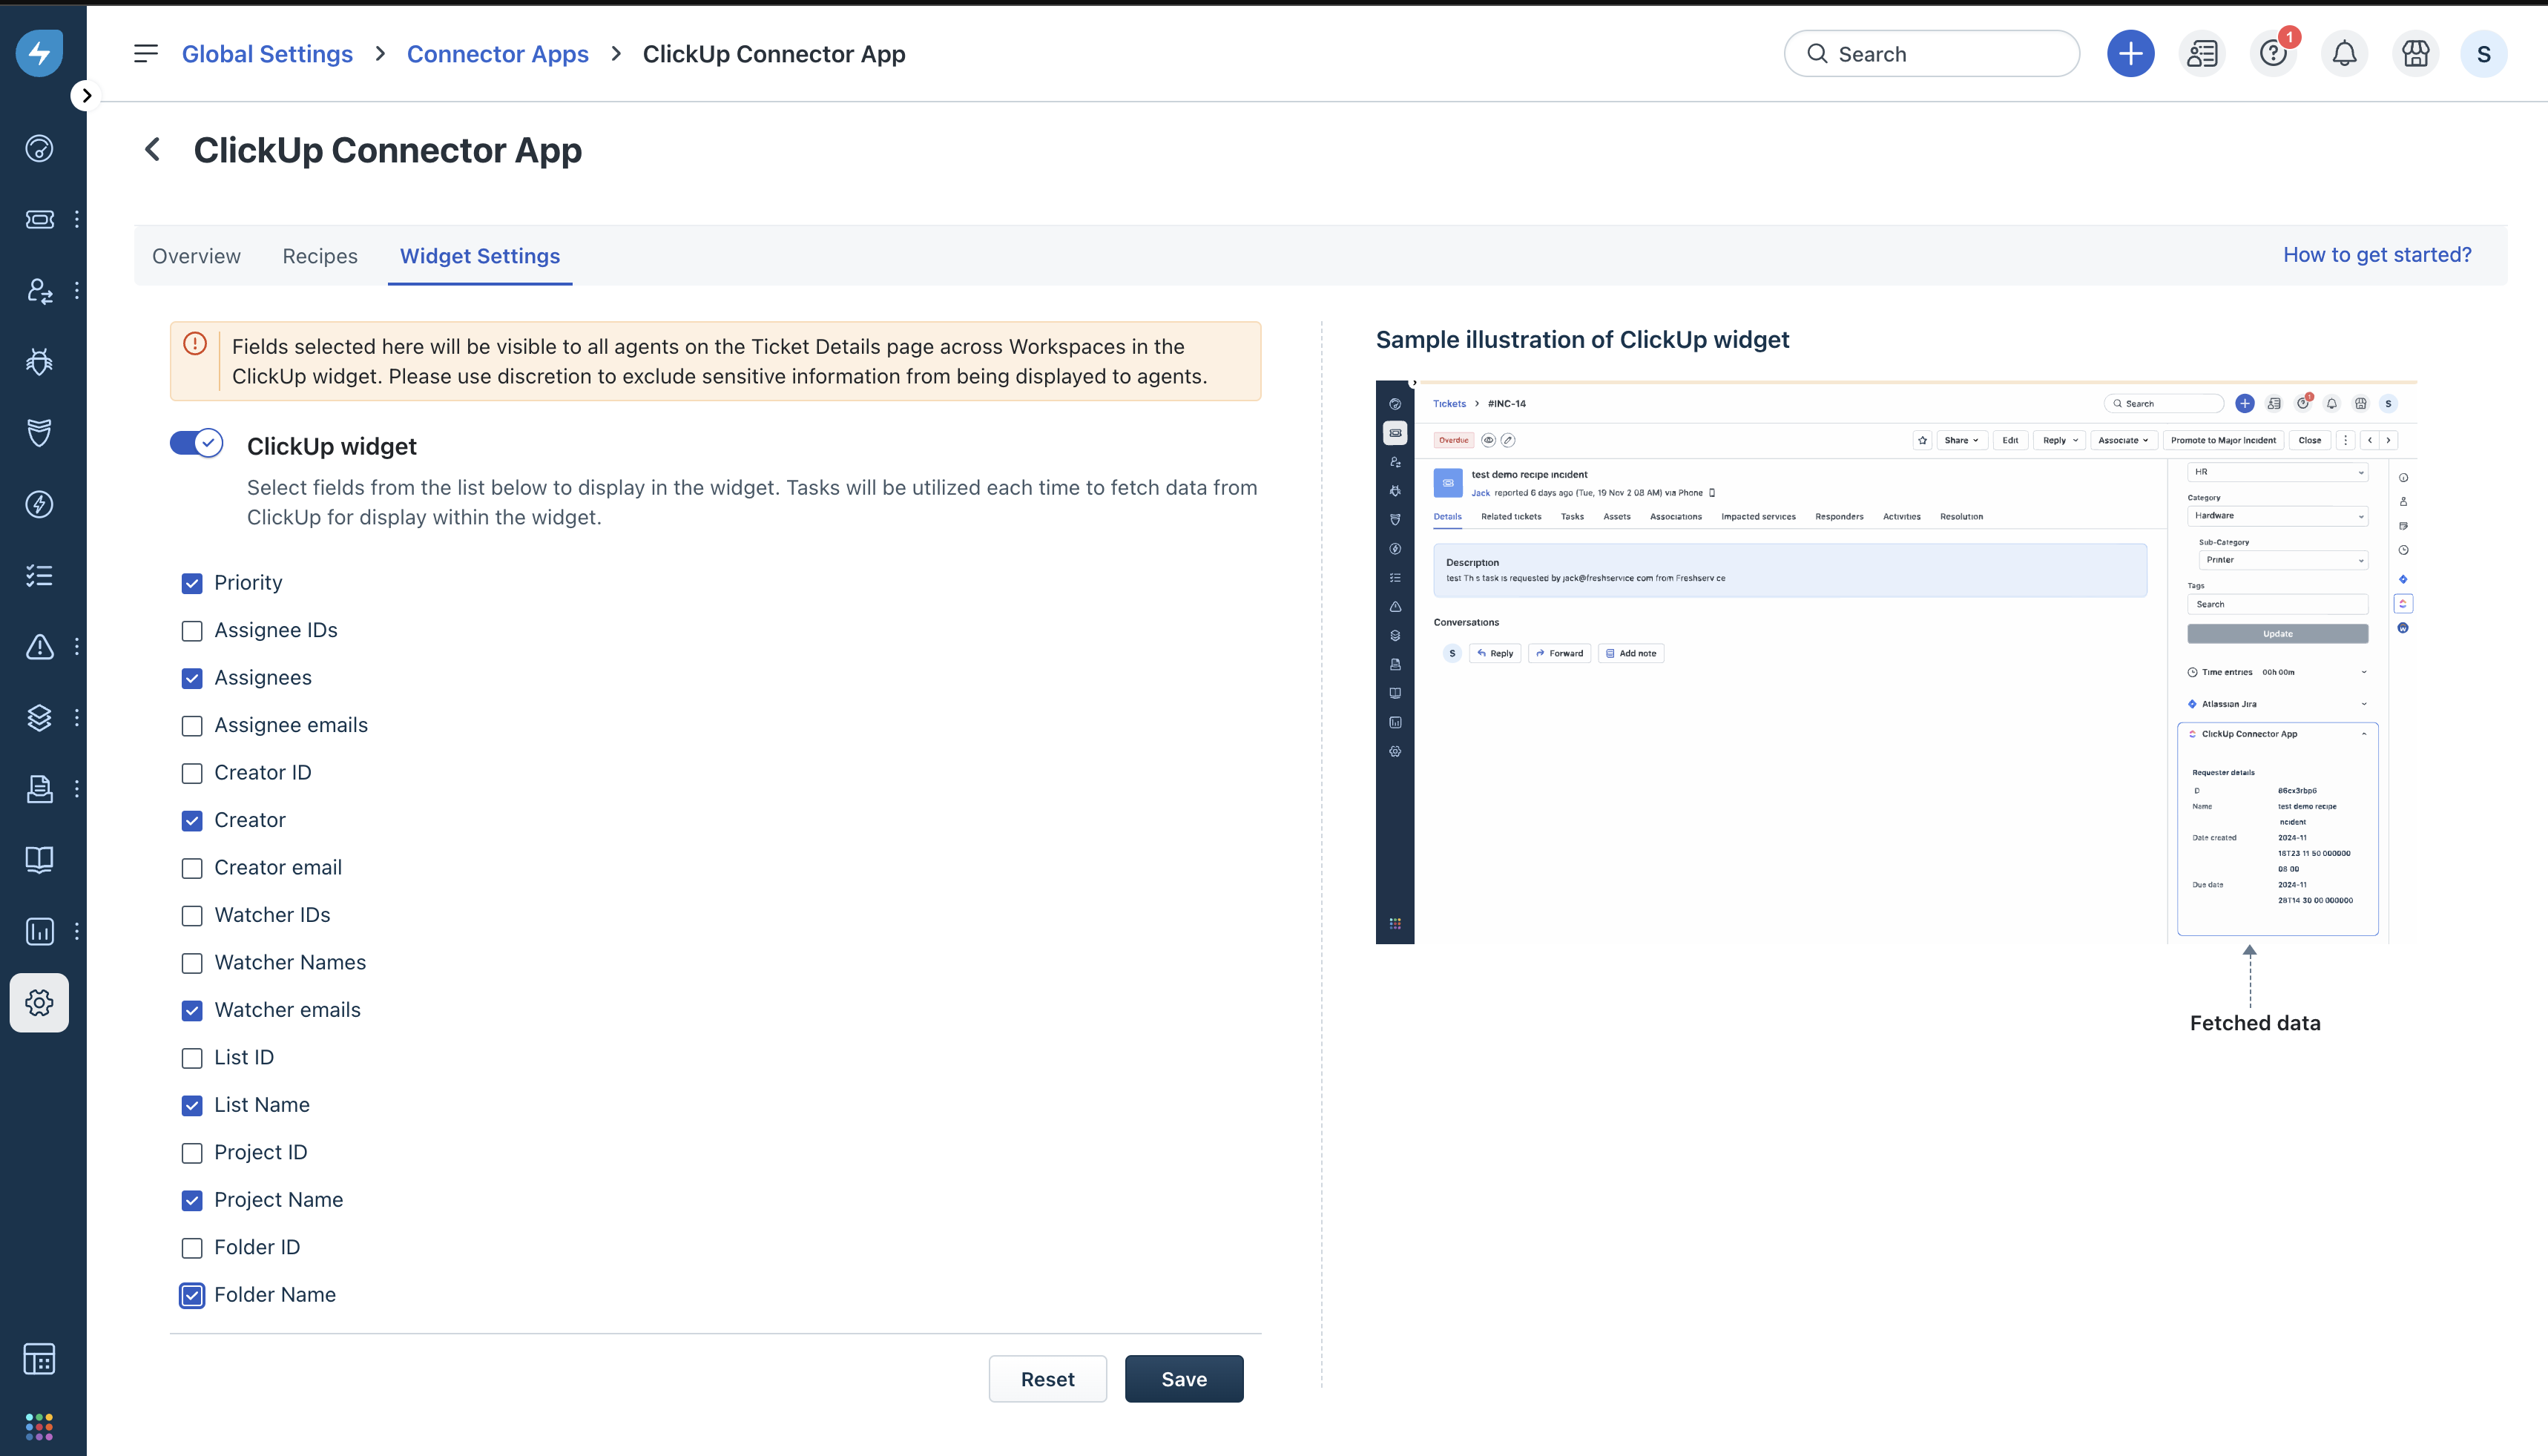Click the back arrow beside page title
The width and height of the screenshot is (2548, 1456).
[x=152, y=150]
